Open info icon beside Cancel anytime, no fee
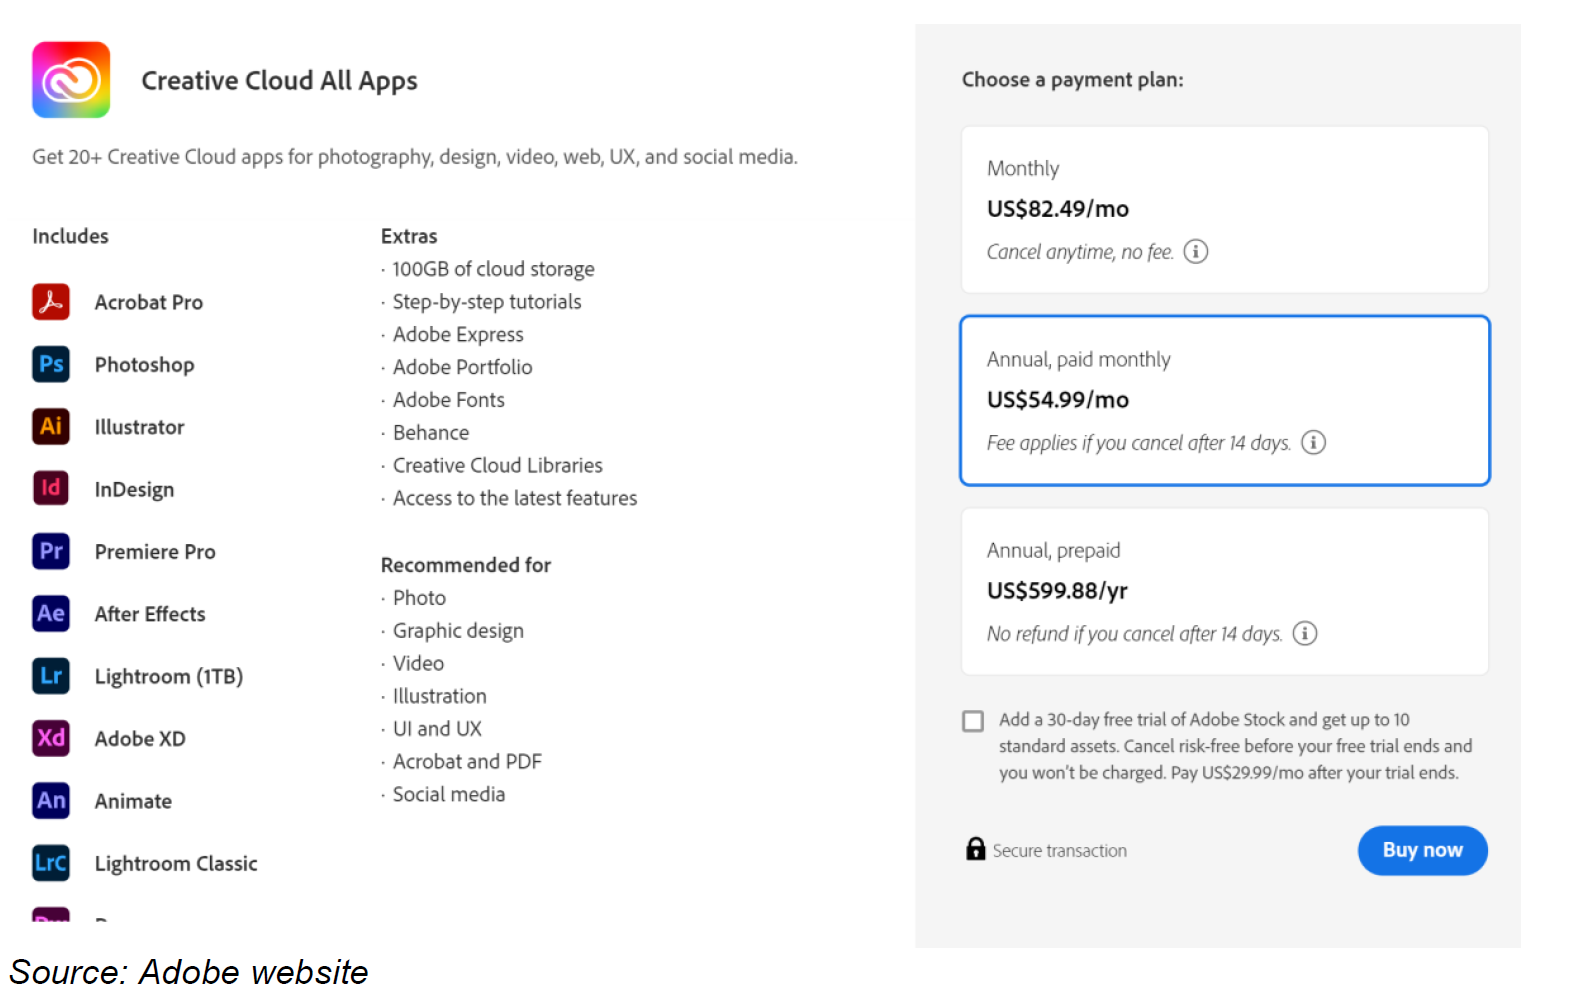The image size is (1574, 996). (1196, 251)
